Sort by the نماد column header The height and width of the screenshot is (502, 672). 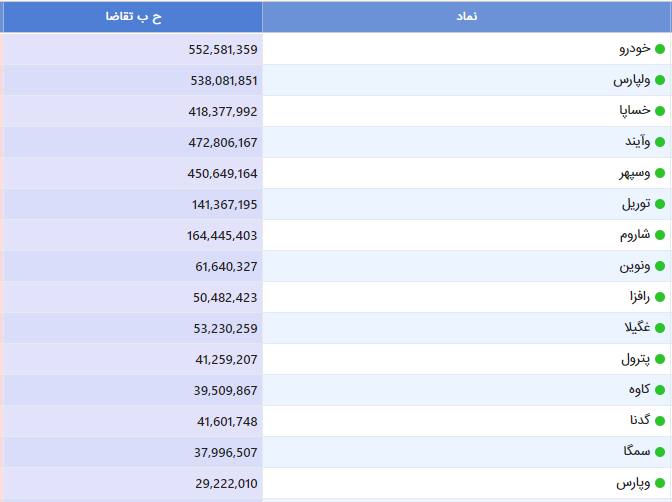click(x=467, y=17)
